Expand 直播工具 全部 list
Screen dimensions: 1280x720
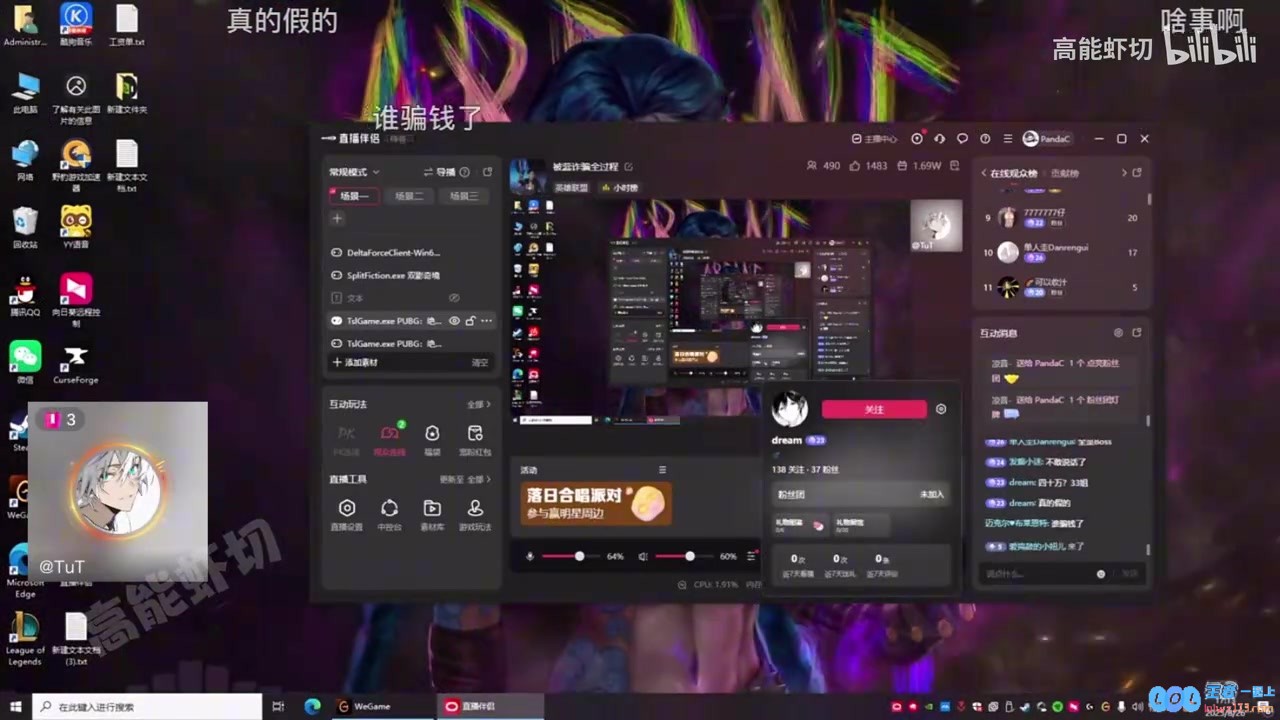pos(479,480)
